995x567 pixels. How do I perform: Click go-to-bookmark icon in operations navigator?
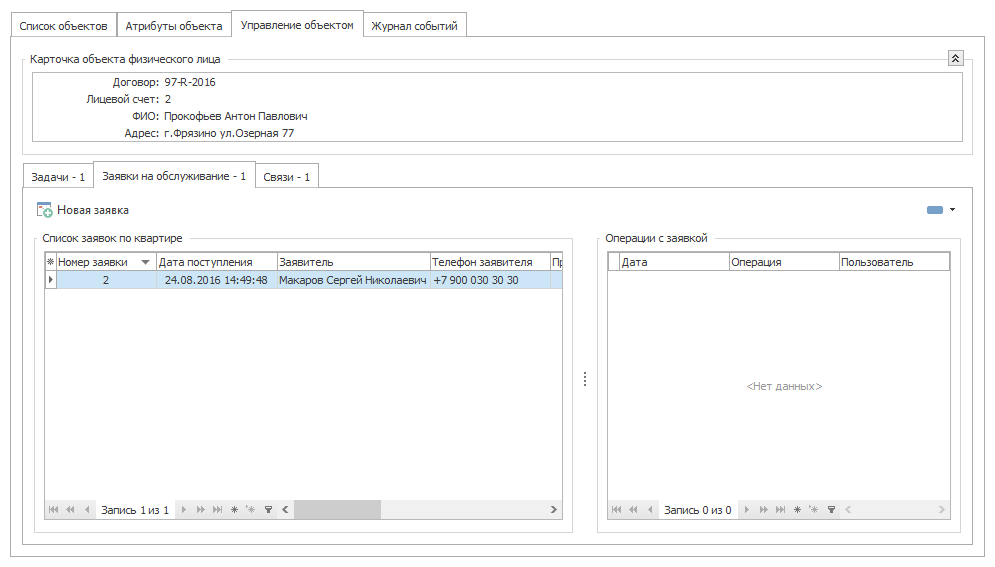coord(814,509)
